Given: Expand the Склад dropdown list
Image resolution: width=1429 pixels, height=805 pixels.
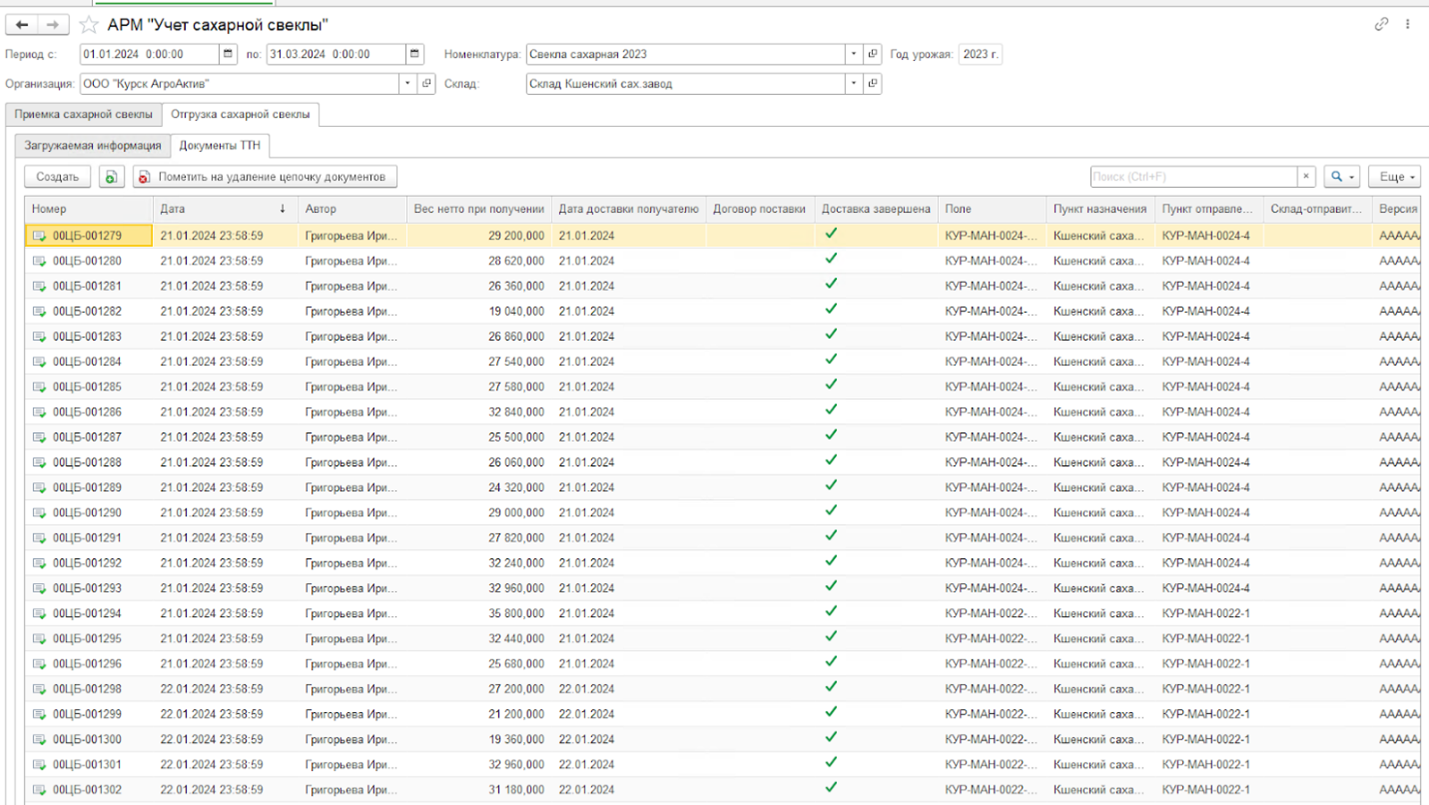Looking at the screenshot, I should (854, 84).
